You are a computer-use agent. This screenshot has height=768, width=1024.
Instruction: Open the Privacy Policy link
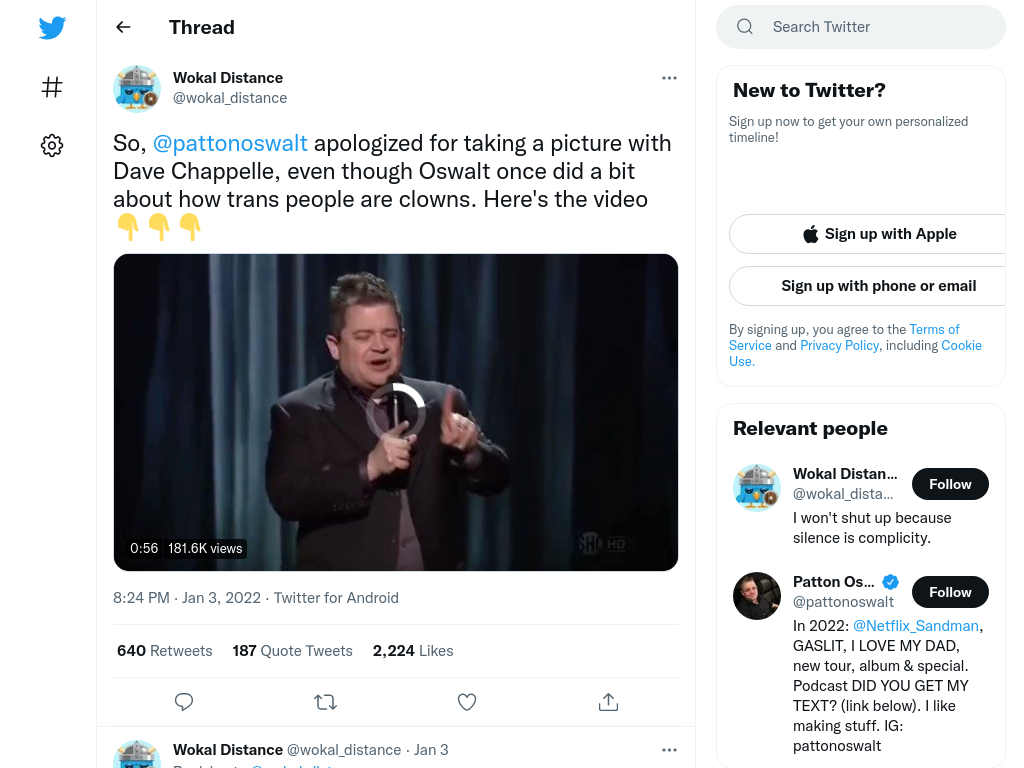tap(840, 345)
